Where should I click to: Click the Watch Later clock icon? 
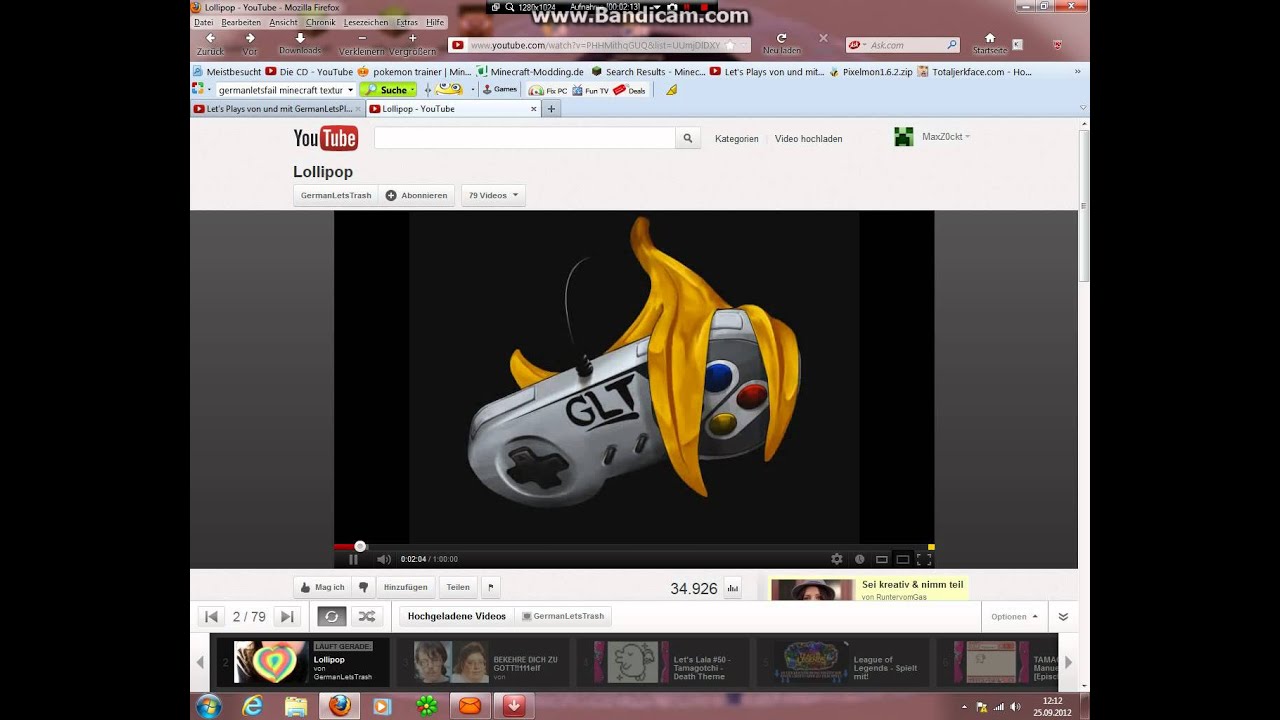860,559
